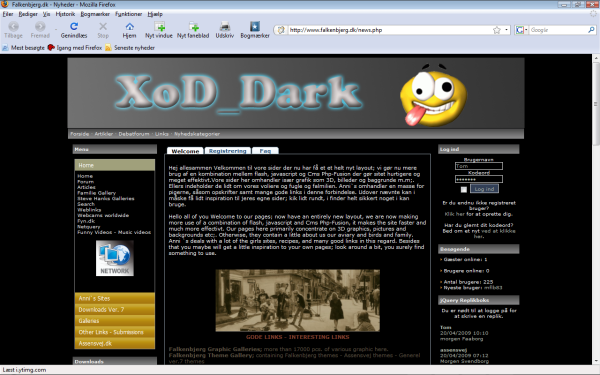Open the Google search engine dropdown
Screen dimensions: 600x375
[x=521, y=30]
